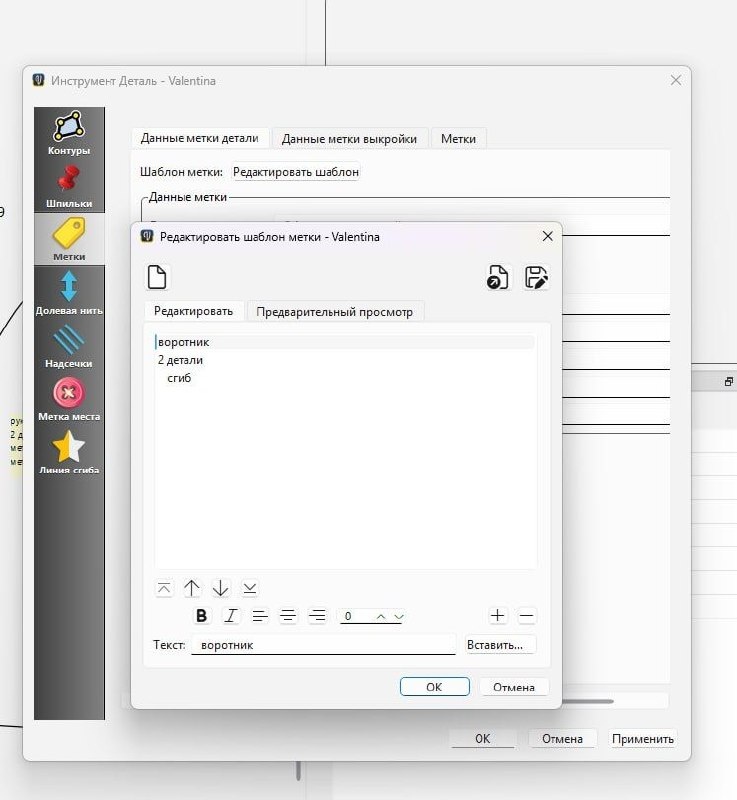Screen dimensions: 737x800
Task: Click OK in the Инструмент Деталь dialog
Action: pos(482,738)
